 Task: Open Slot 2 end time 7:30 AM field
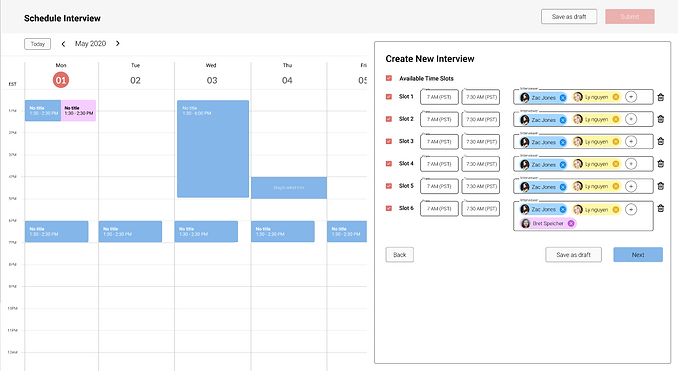[x=481, y=119]
